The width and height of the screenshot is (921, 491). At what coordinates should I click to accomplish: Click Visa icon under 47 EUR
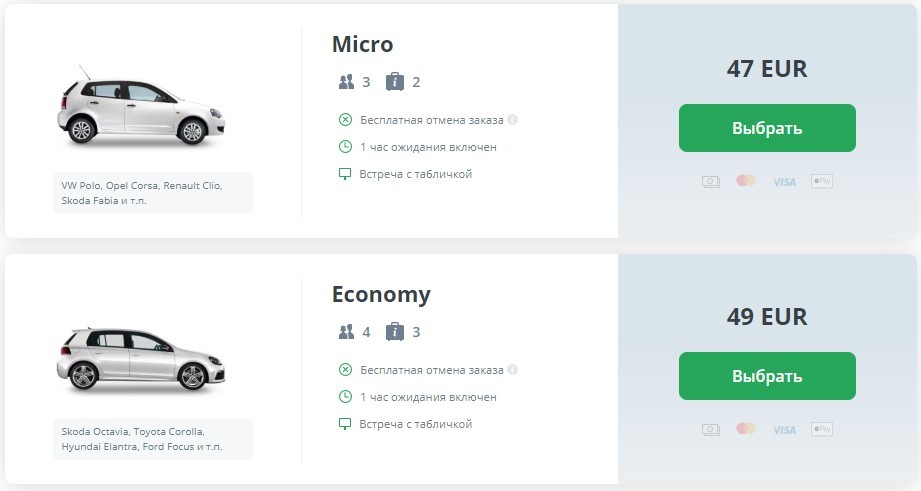784,182
